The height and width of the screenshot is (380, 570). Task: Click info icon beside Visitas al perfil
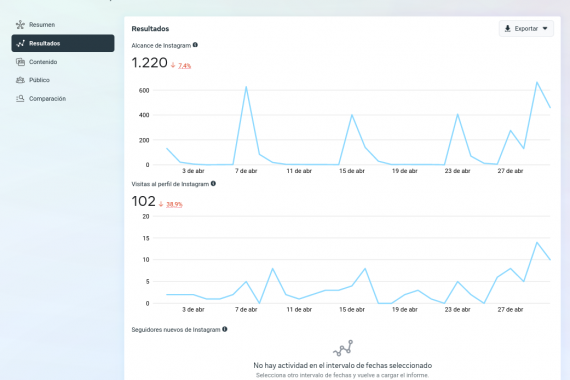213,184
